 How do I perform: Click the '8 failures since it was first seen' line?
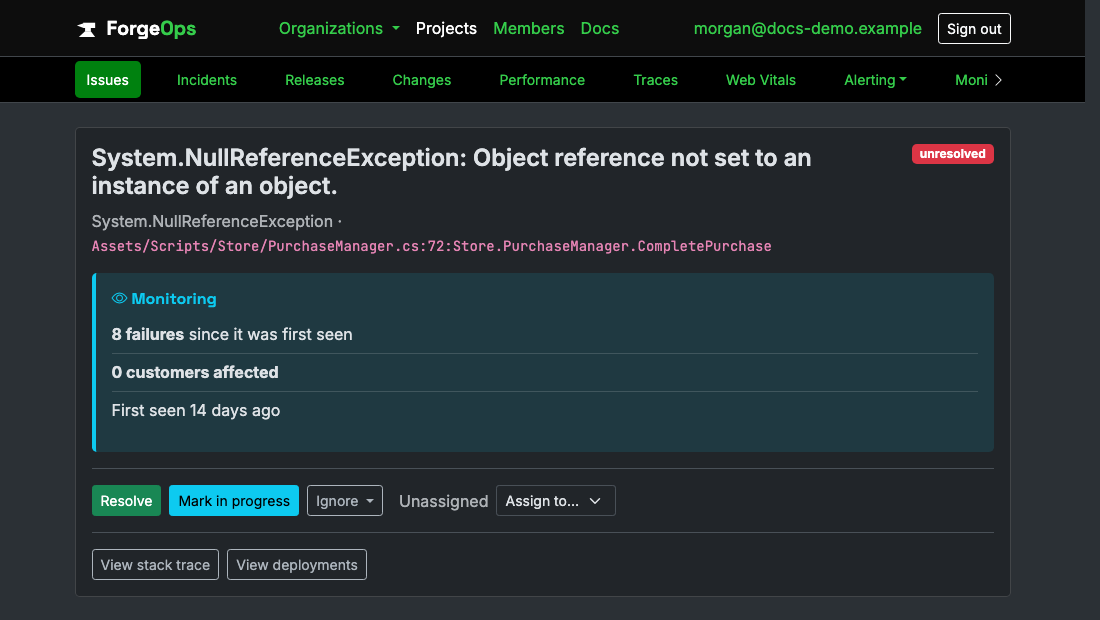click(x=232, y=335)
